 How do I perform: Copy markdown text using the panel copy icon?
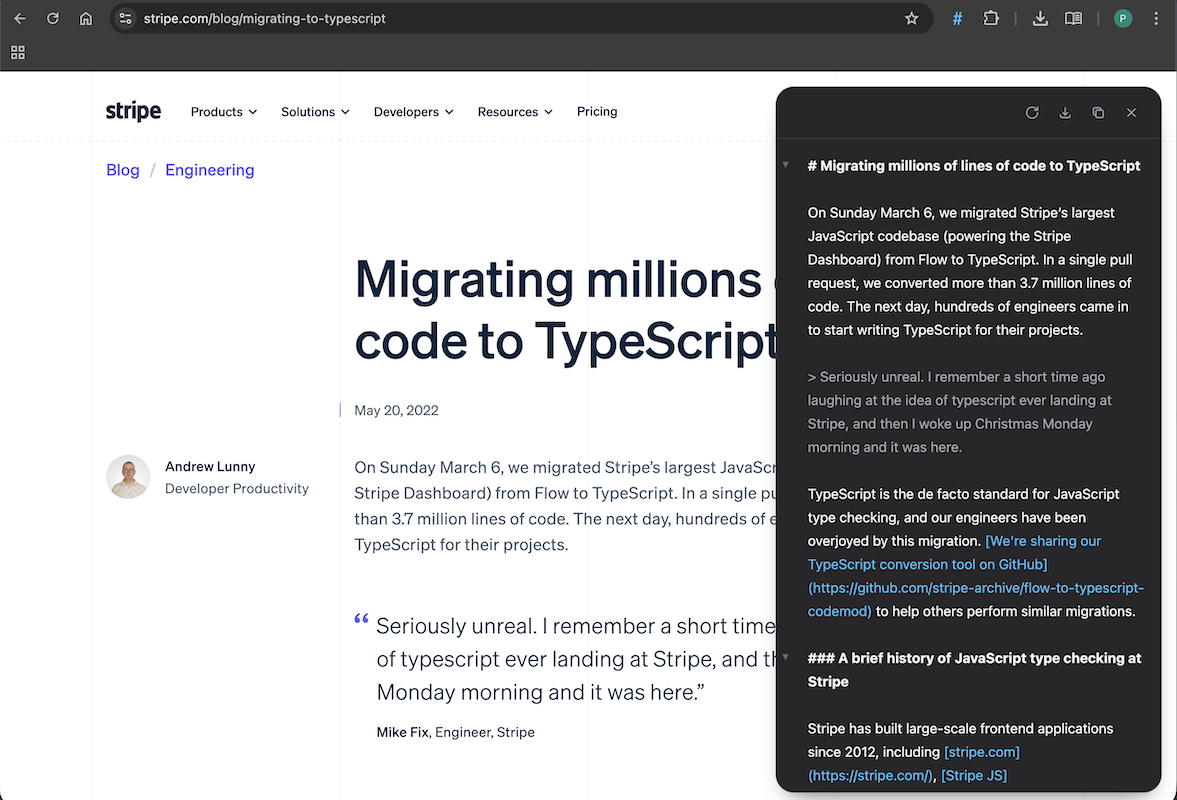1098,112
